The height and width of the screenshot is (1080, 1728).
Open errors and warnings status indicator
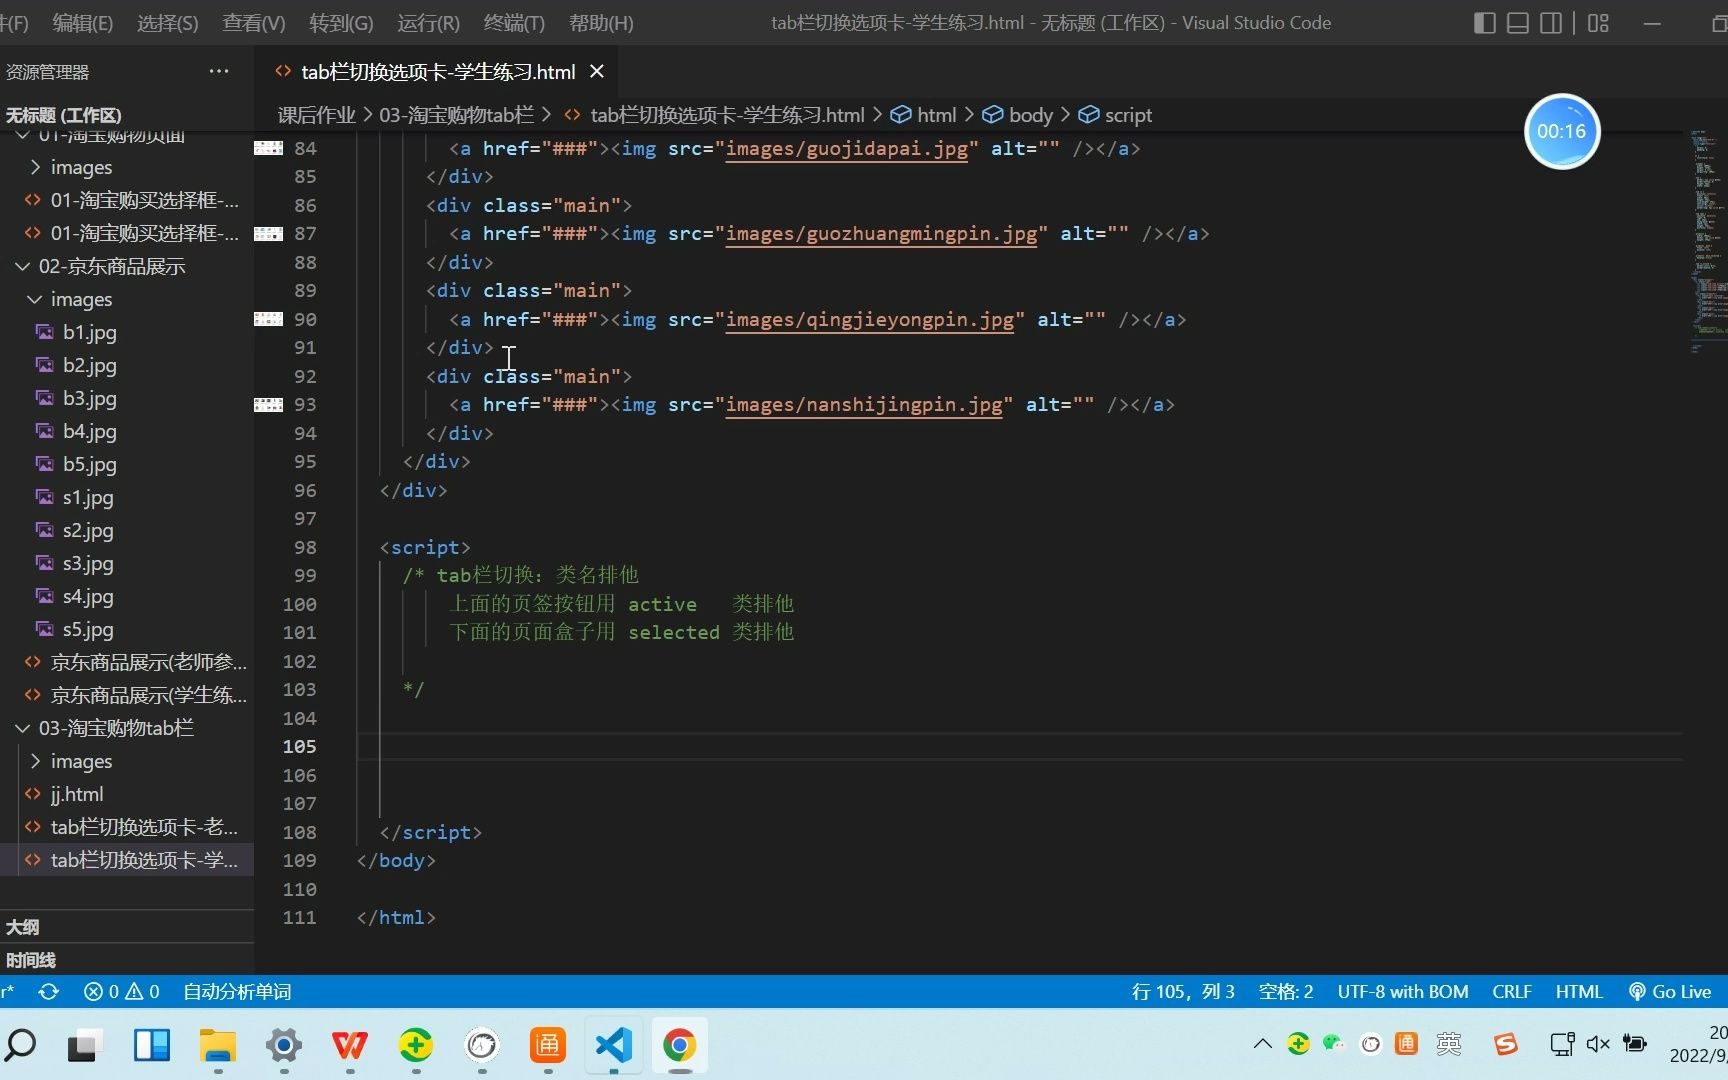tap(122, 991)
